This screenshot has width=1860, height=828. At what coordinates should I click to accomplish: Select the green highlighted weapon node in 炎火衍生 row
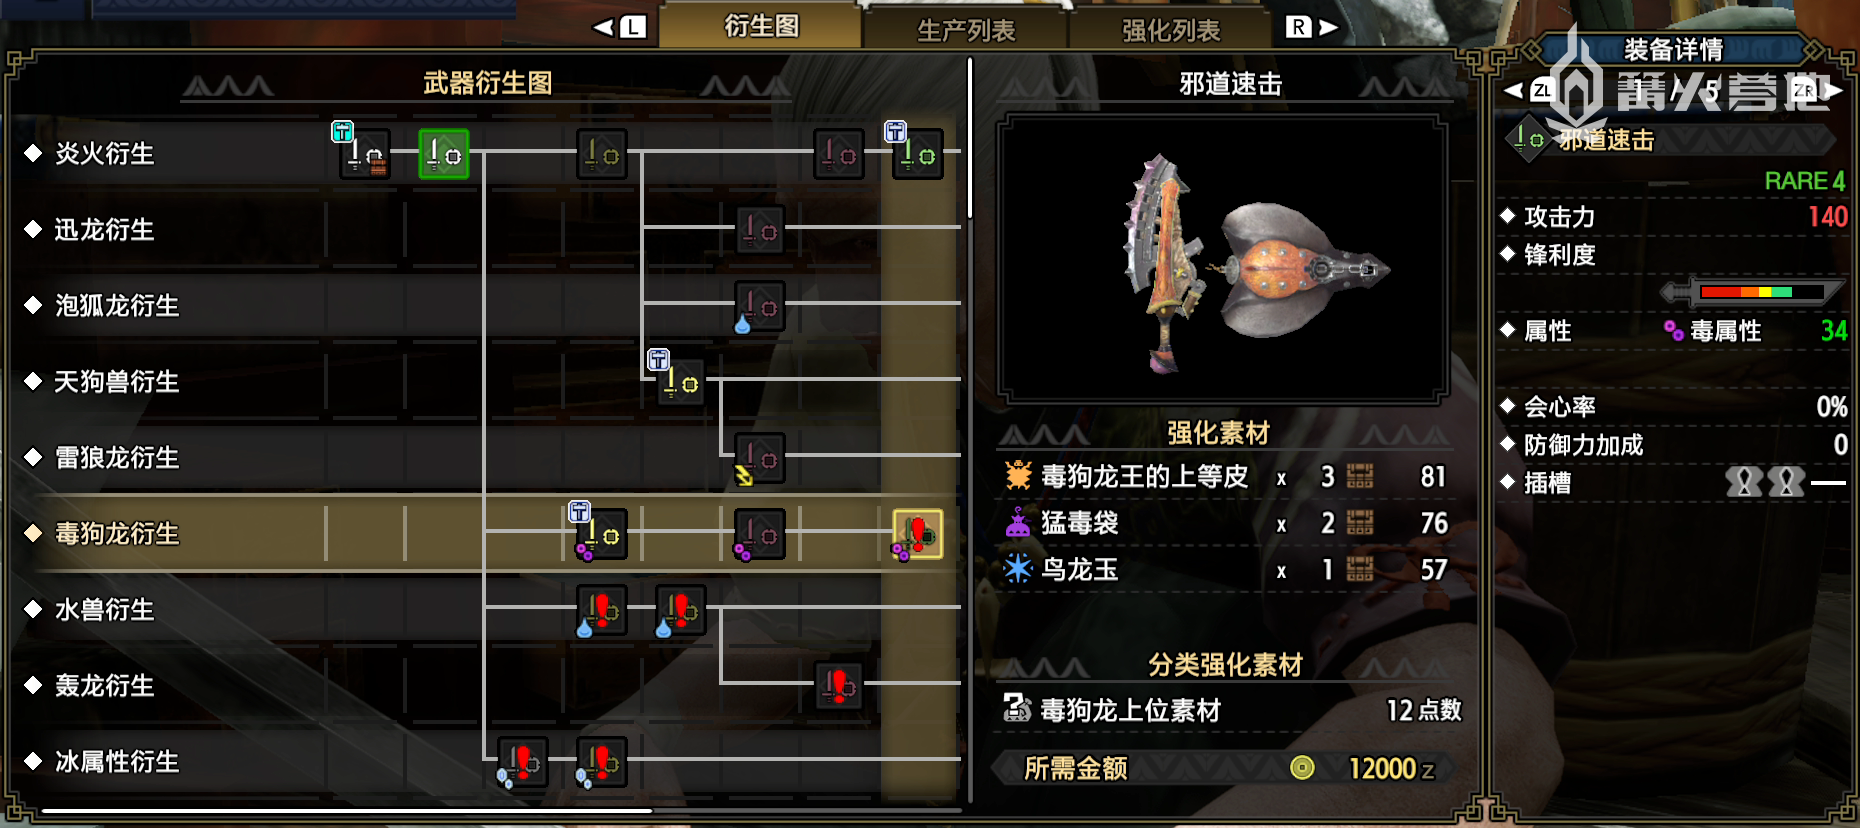click(444, 154)
